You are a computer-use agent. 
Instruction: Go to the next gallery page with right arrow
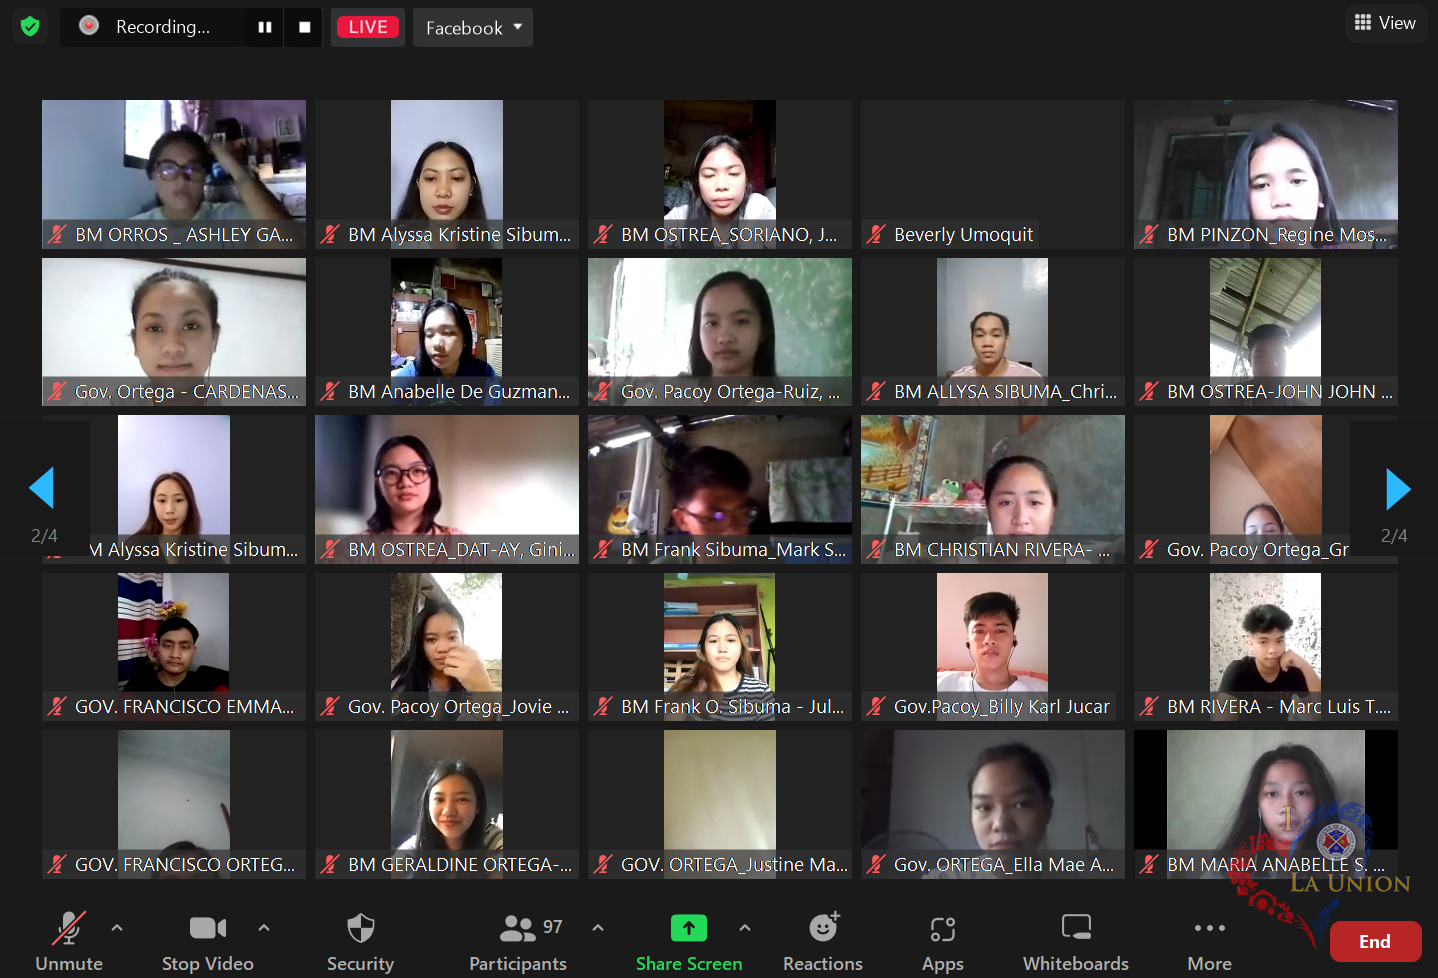(x=1398, y=489)
